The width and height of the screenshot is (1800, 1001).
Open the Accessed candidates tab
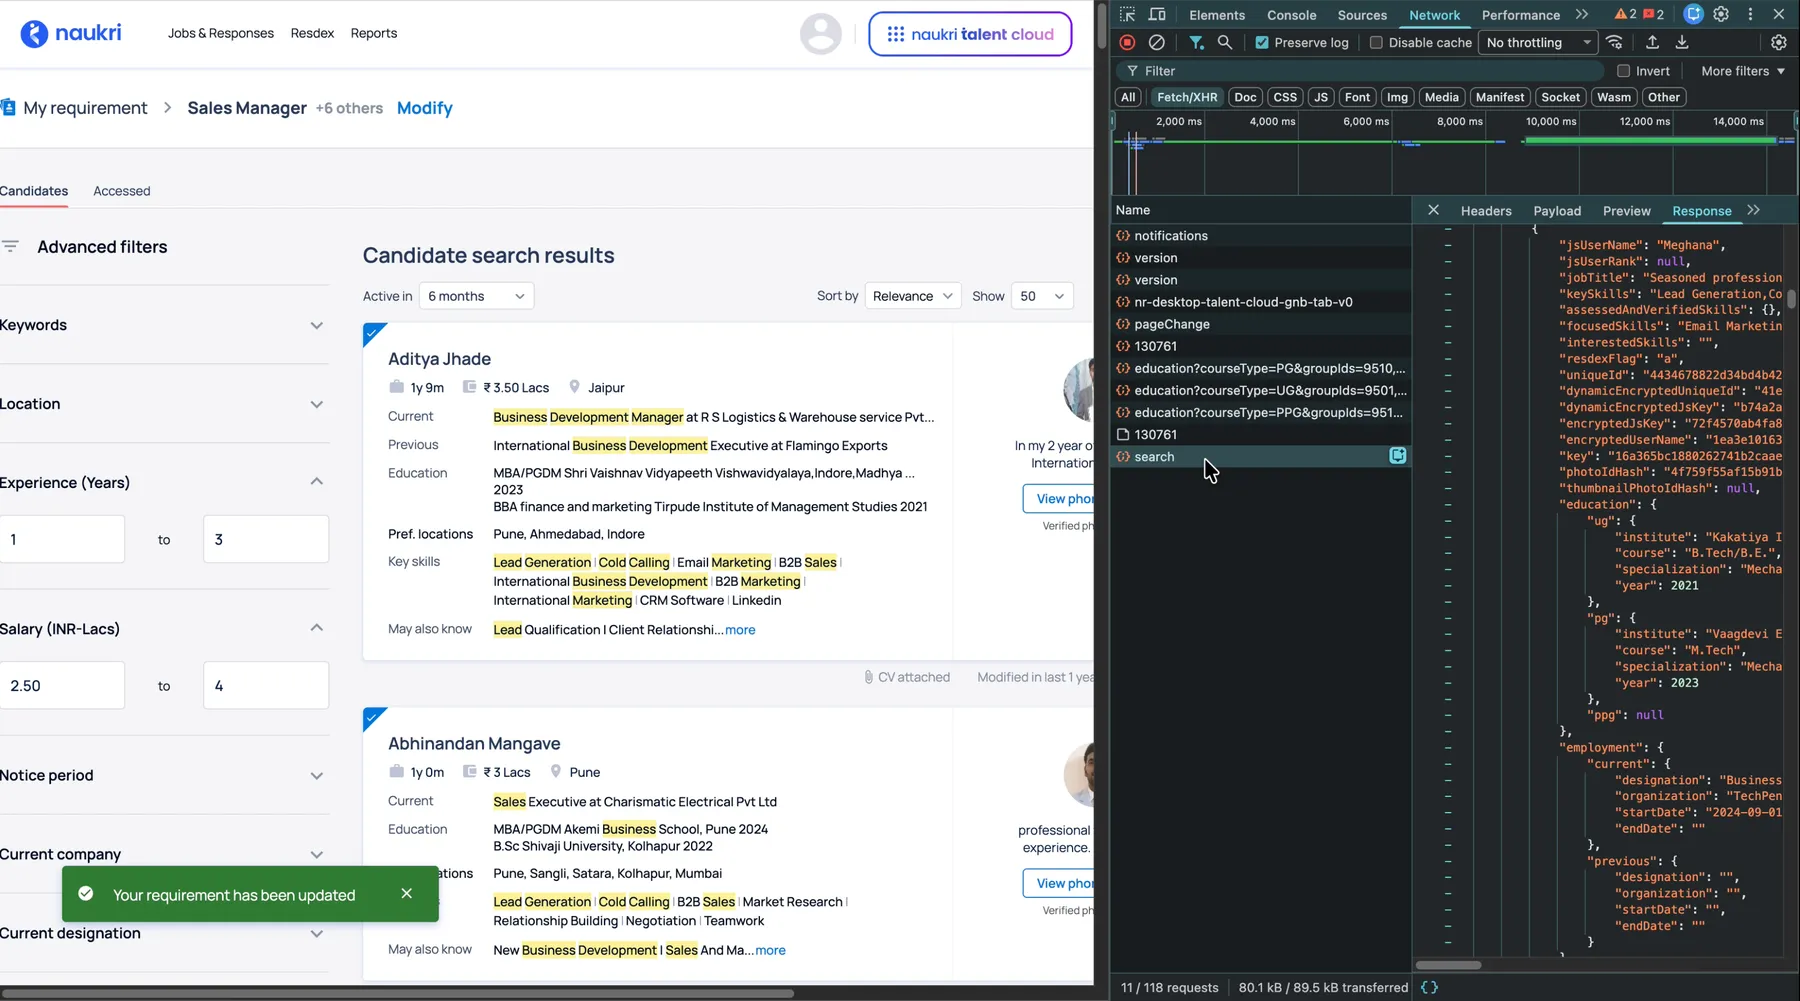click(x=122, y=191)
